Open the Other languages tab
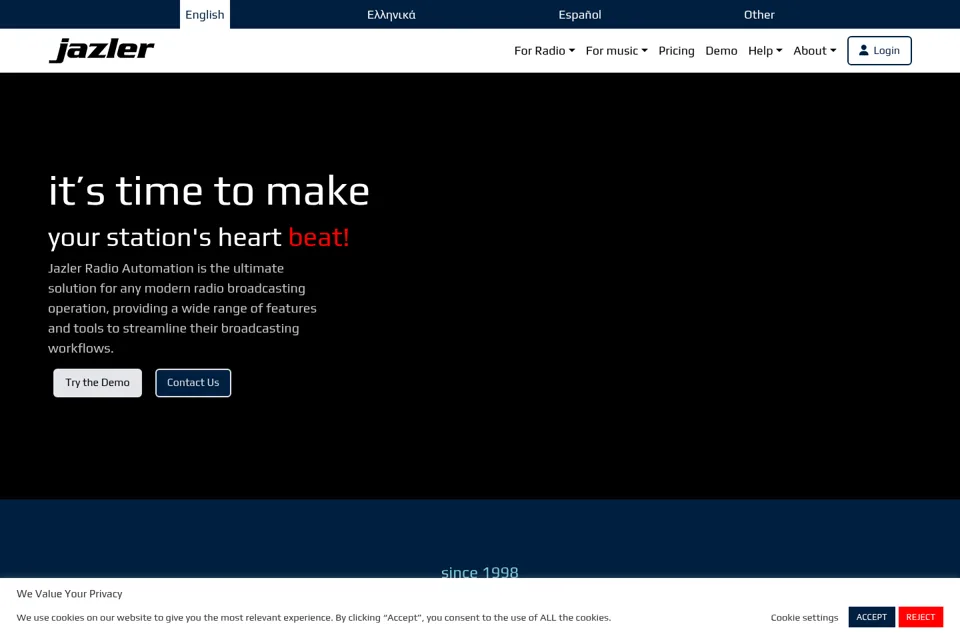 [x=759, y=14]
